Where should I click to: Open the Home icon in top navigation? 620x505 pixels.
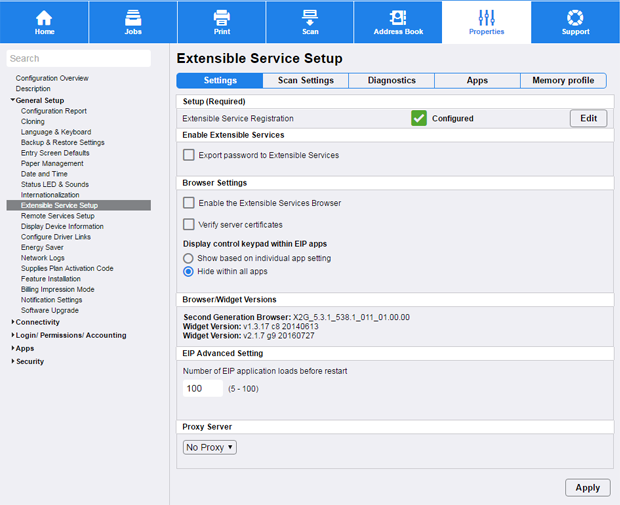[44, 17]
